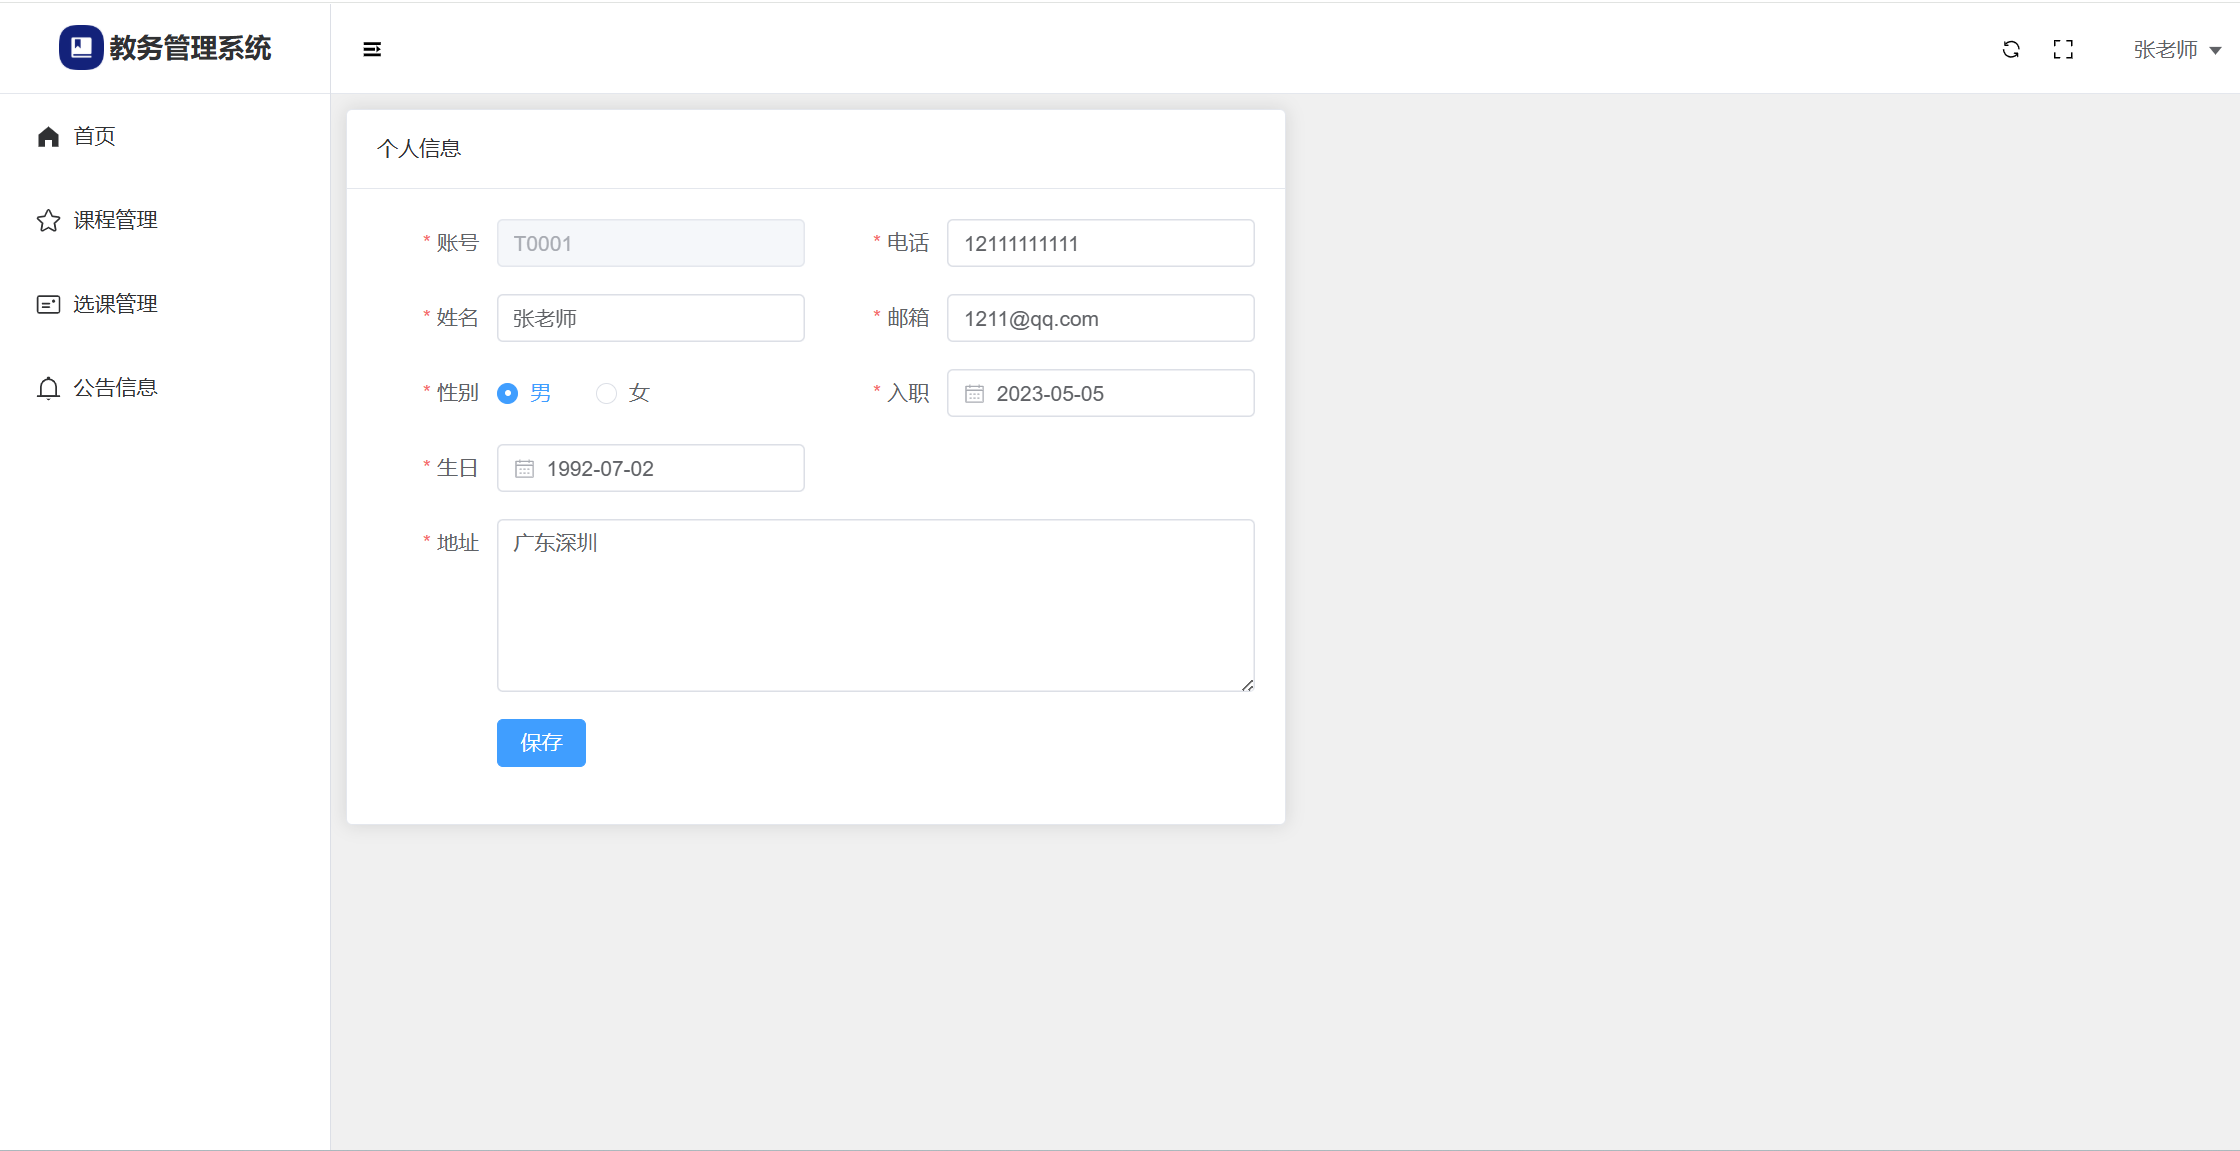Open the 入职 date picker field
This screenshot has width=2240, height=1151.
pos(1100,394)
